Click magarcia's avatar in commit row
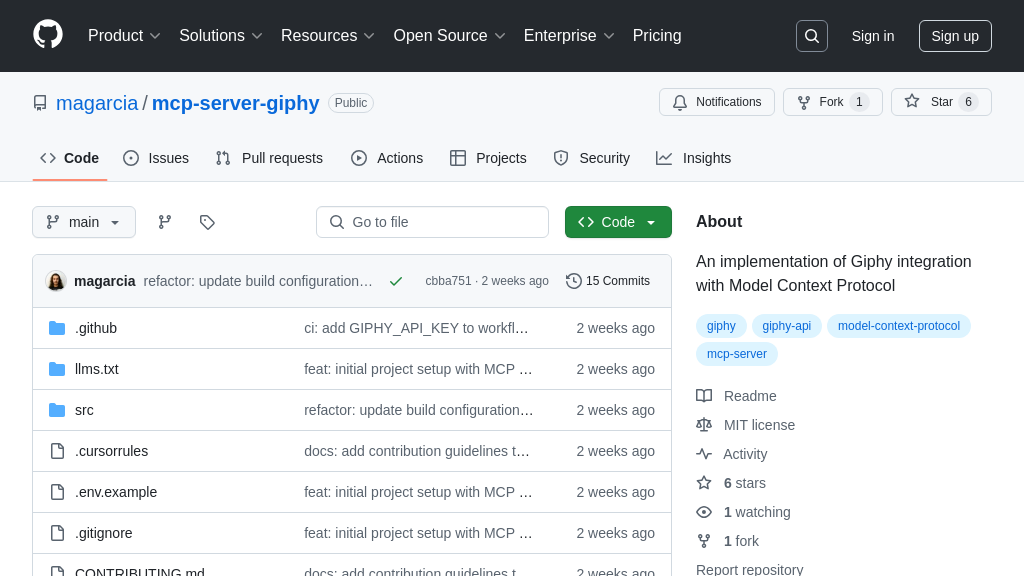Image resolution: width=1024 pixels, height=576 pixels. [56, 281]
